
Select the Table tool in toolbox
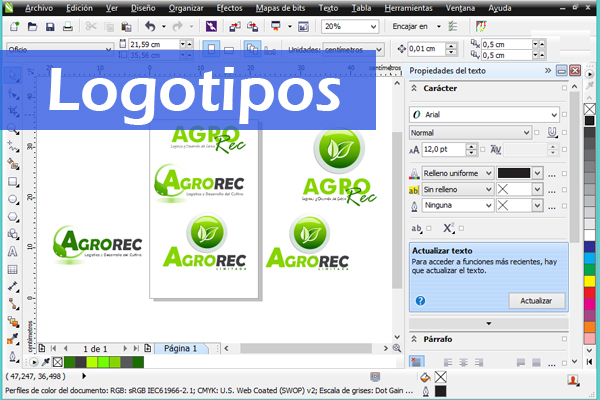13,269
